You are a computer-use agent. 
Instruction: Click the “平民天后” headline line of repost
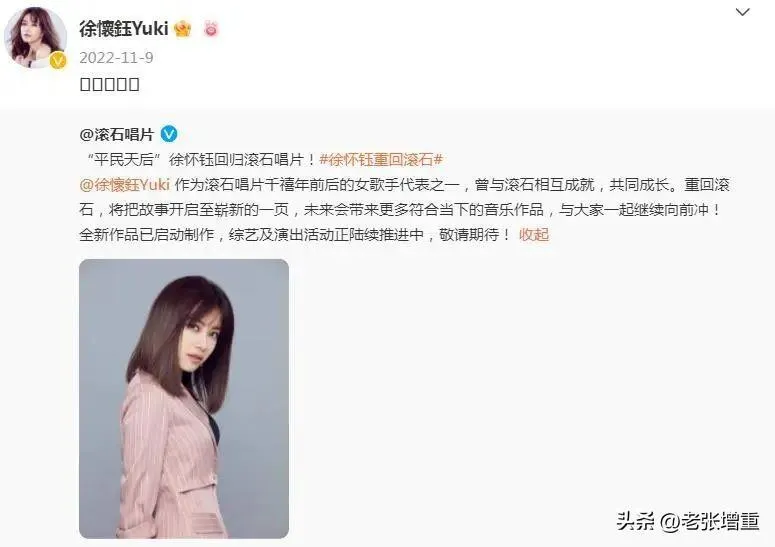pos(261,159)
